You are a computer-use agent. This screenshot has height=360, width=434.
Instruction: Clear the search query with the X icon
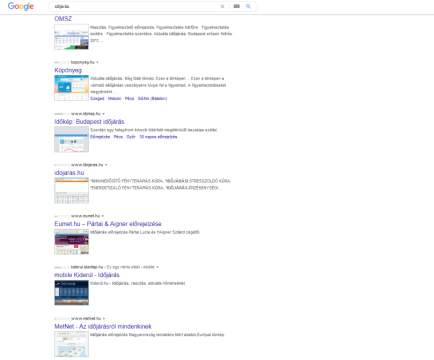pos(222,6)
